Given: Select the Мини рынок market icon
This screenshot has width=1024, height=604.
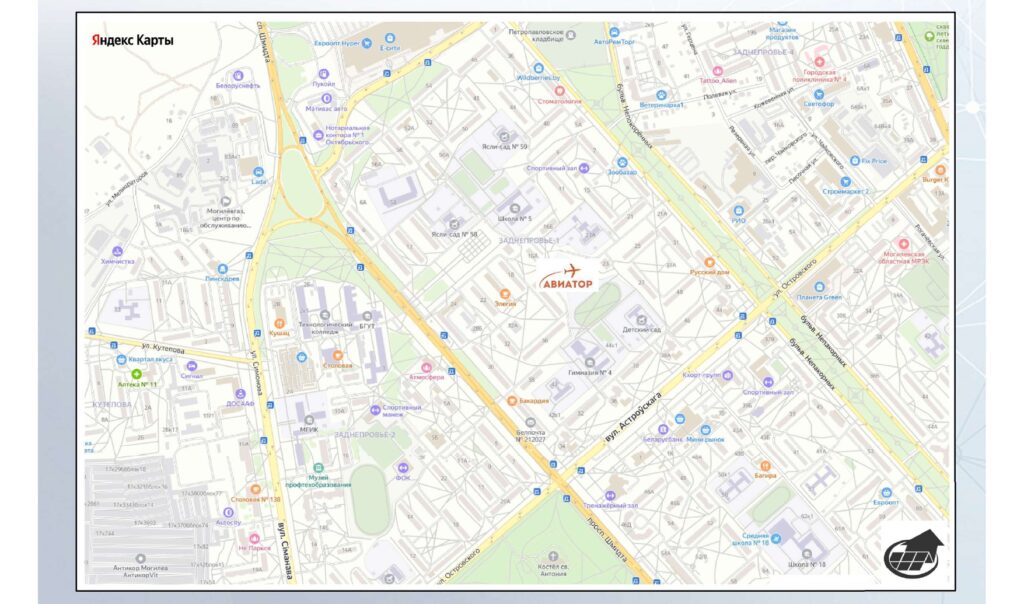Looking at the screenshot, I should coord(705,430).
